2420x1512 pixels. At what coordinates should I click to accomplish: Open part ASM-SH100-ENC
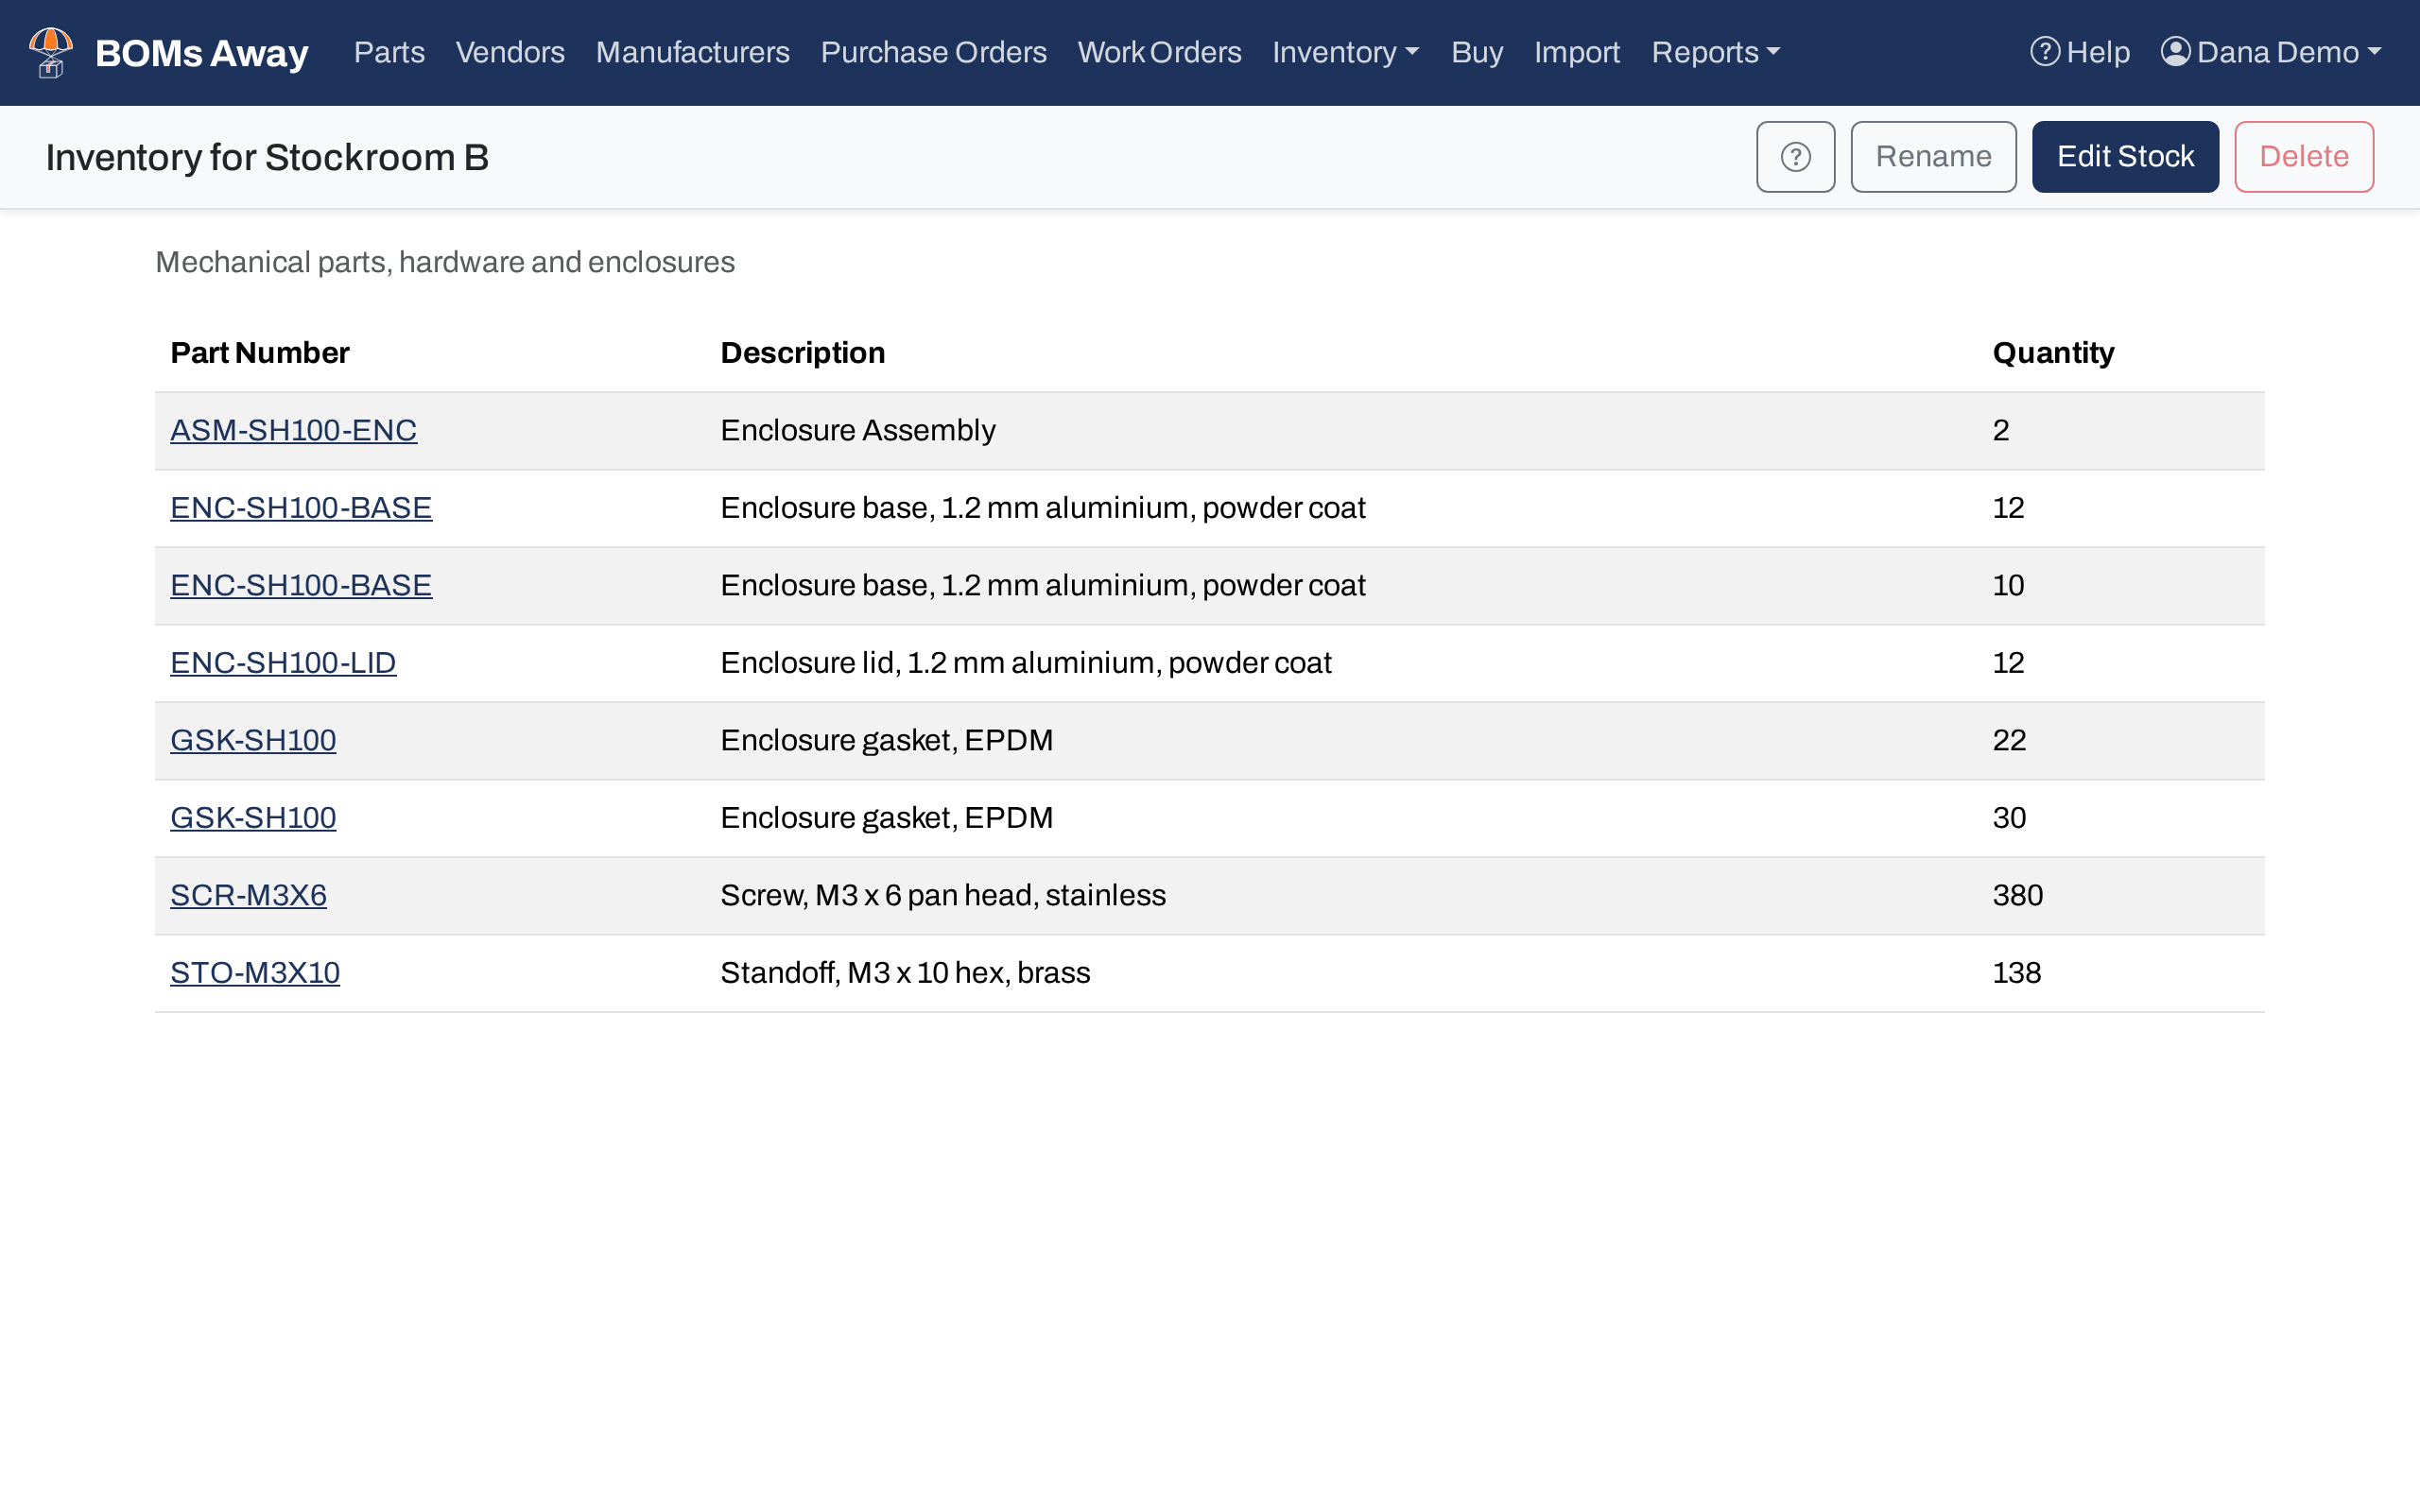point(293,430)
